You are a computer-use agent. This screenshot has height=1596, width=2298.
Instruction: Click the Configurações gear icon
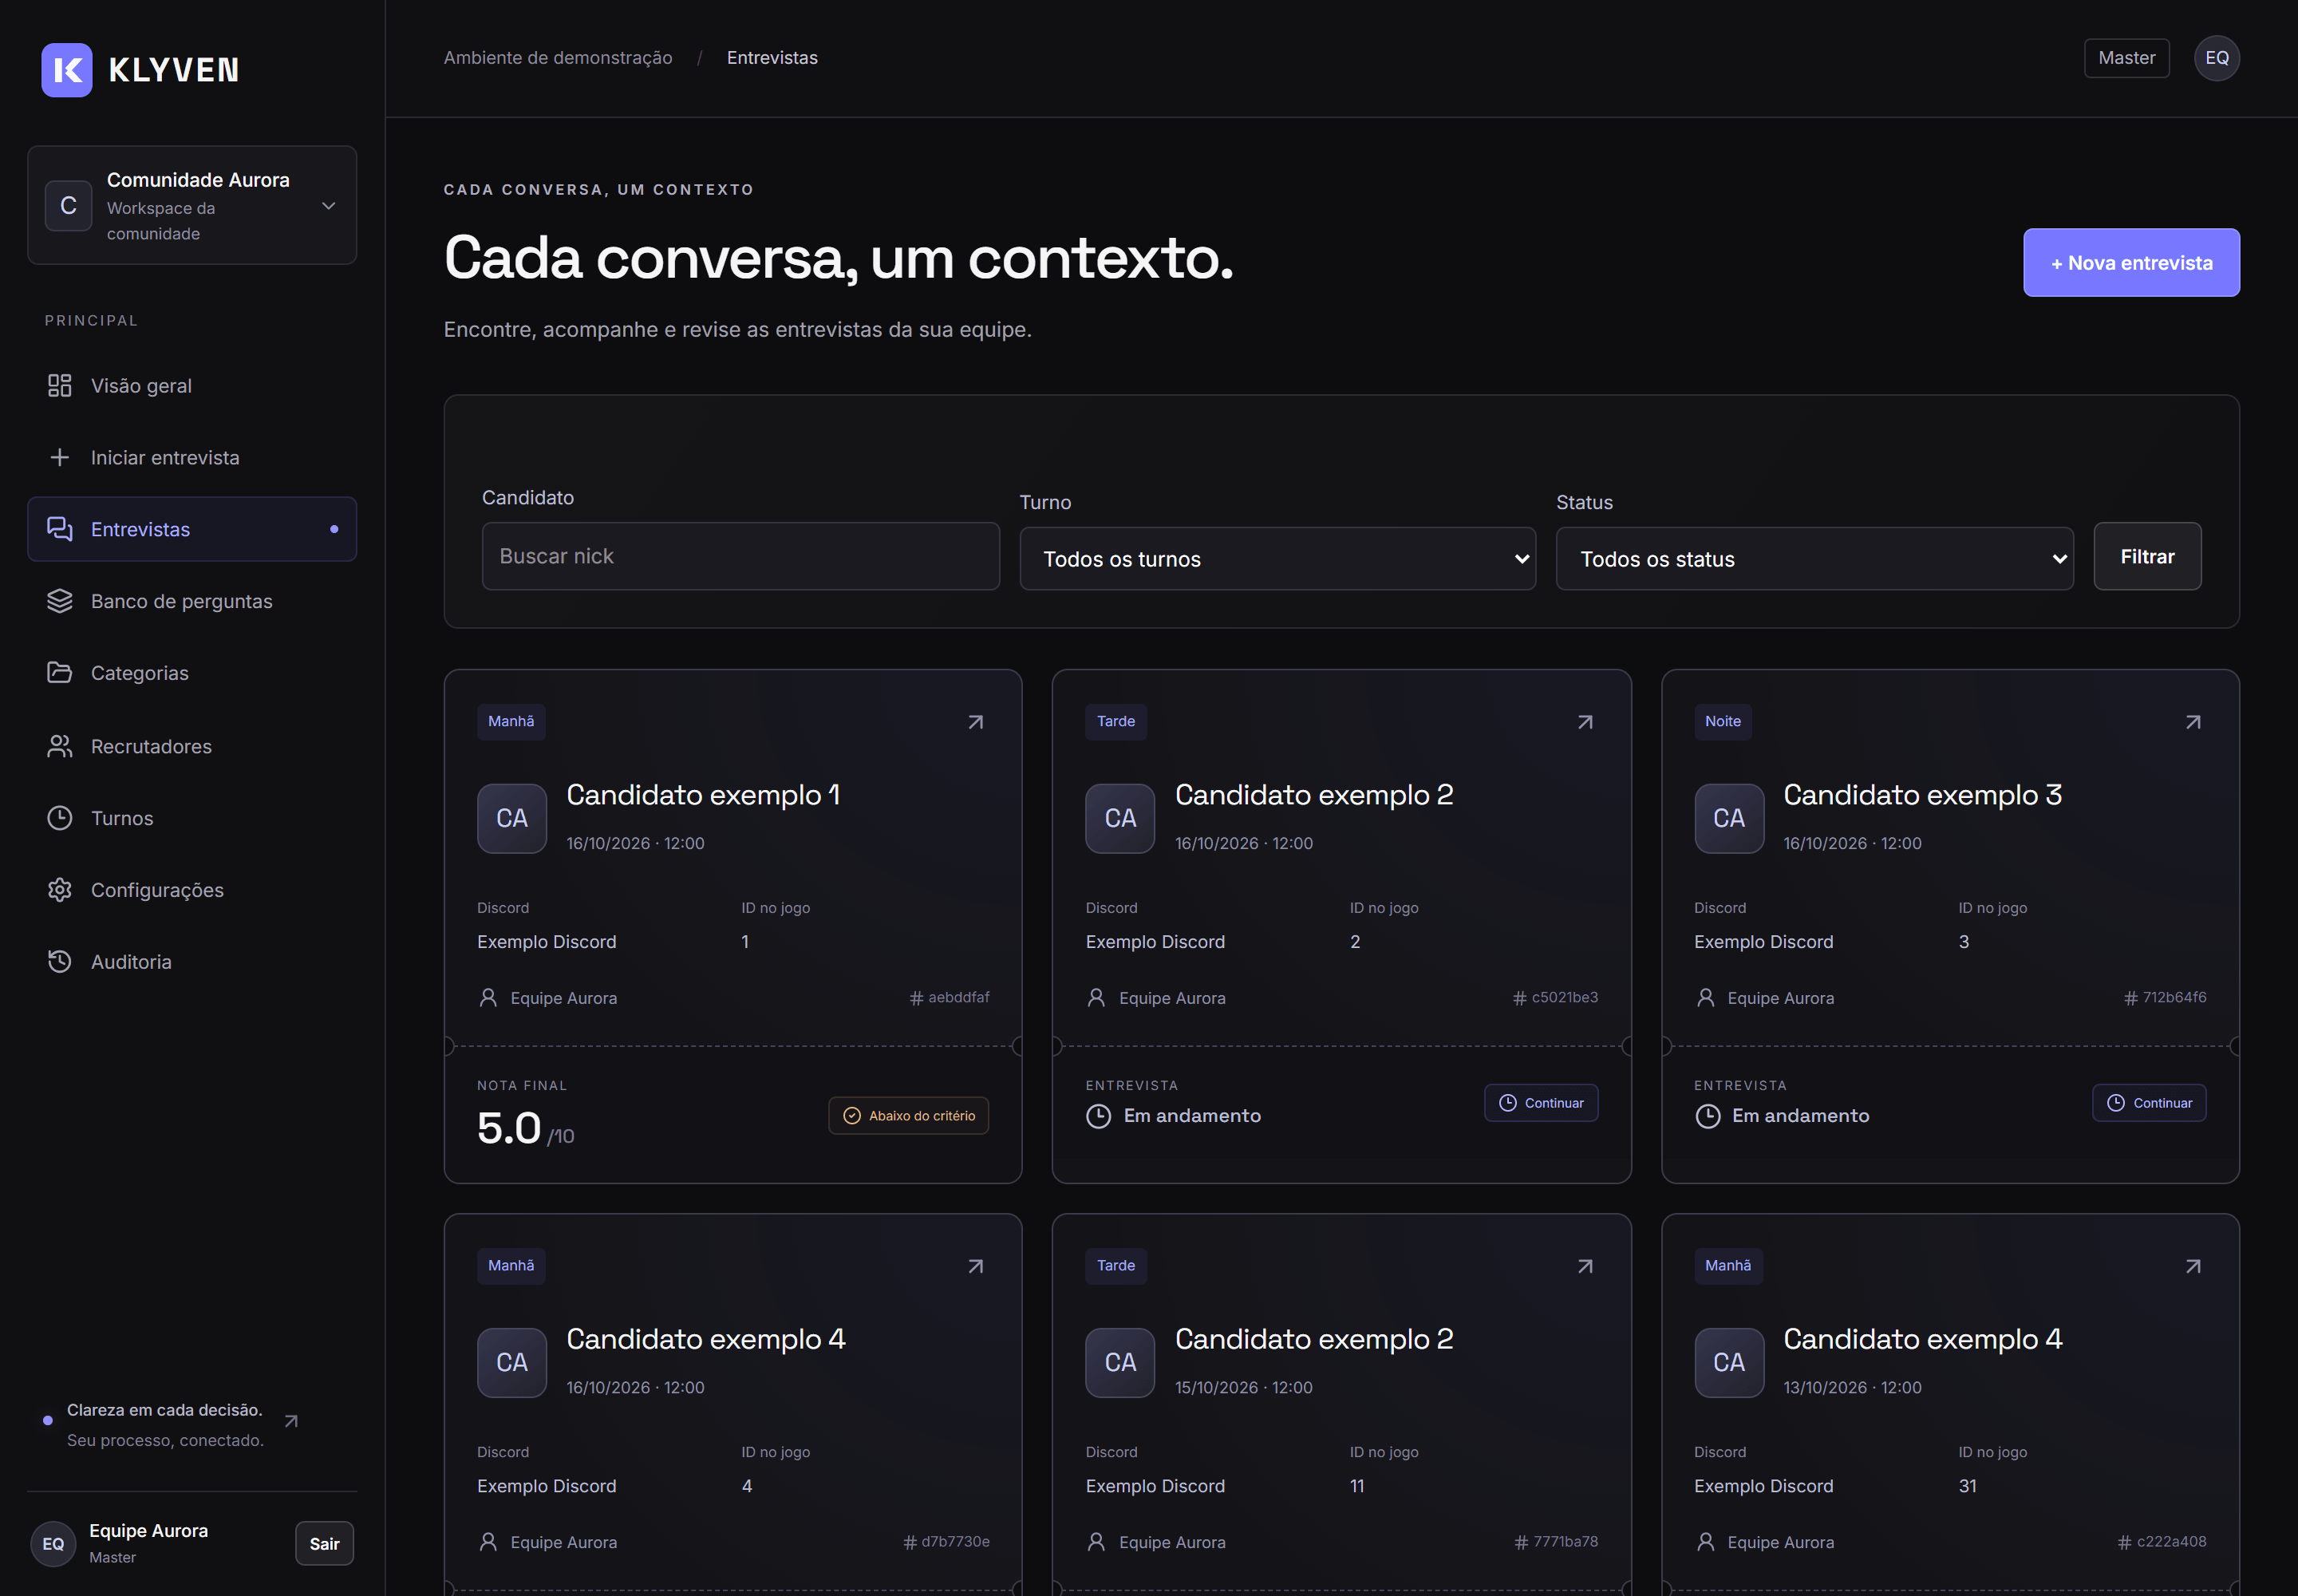60,890
